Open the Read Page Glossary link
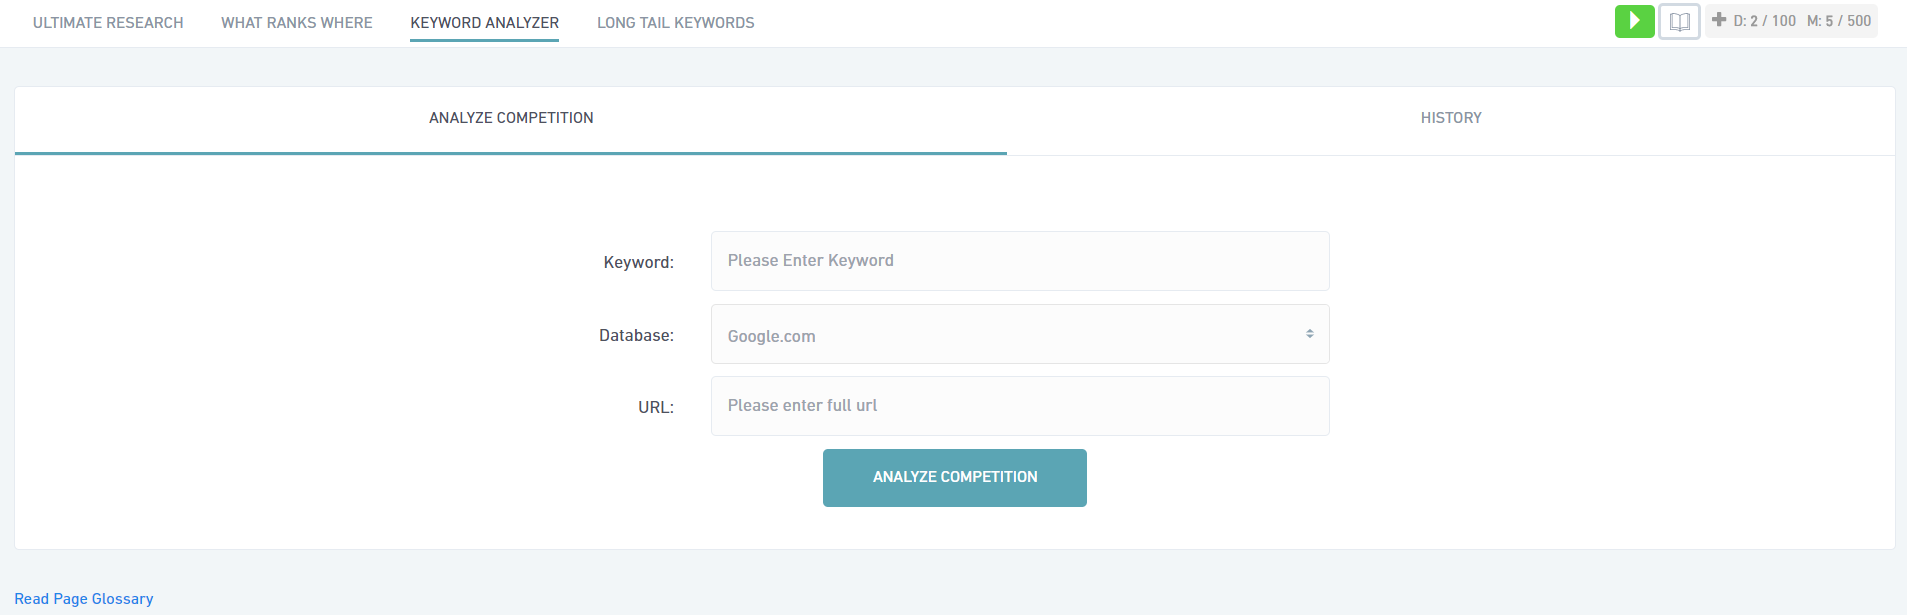1907x615 pixels. (x=84, y=599)
